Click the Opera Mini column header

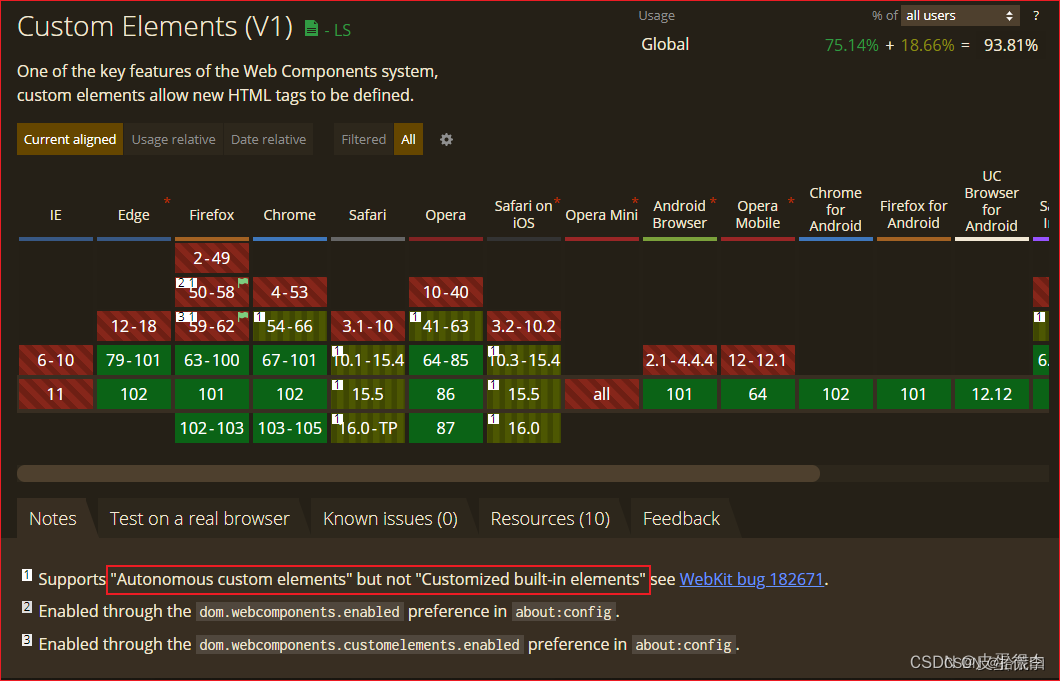(602, 215)
